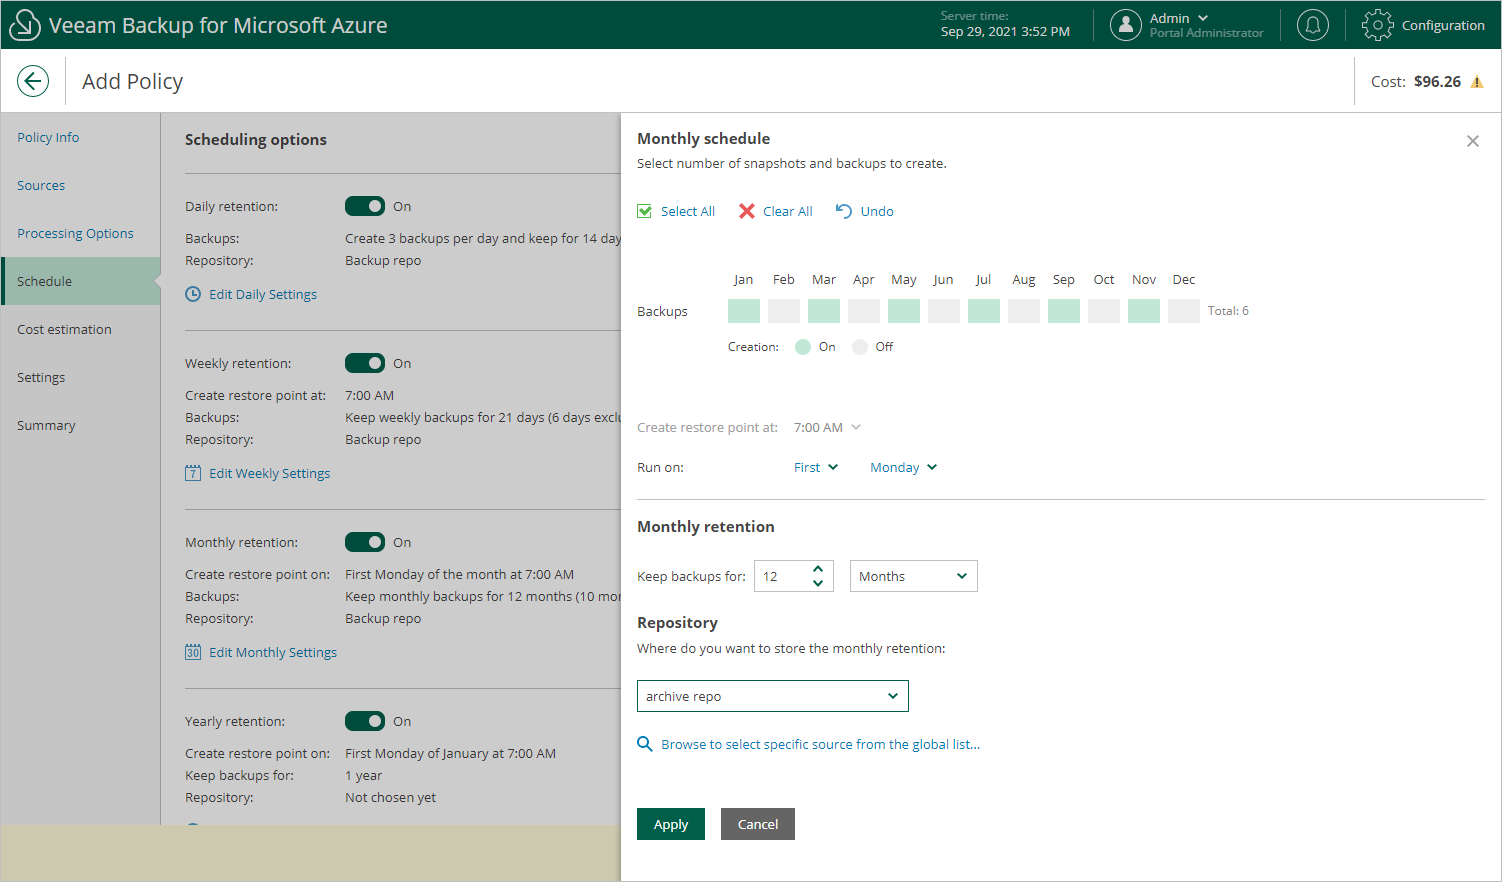
Task: Click the Dec backup cell
Action: coord(1184,311)
